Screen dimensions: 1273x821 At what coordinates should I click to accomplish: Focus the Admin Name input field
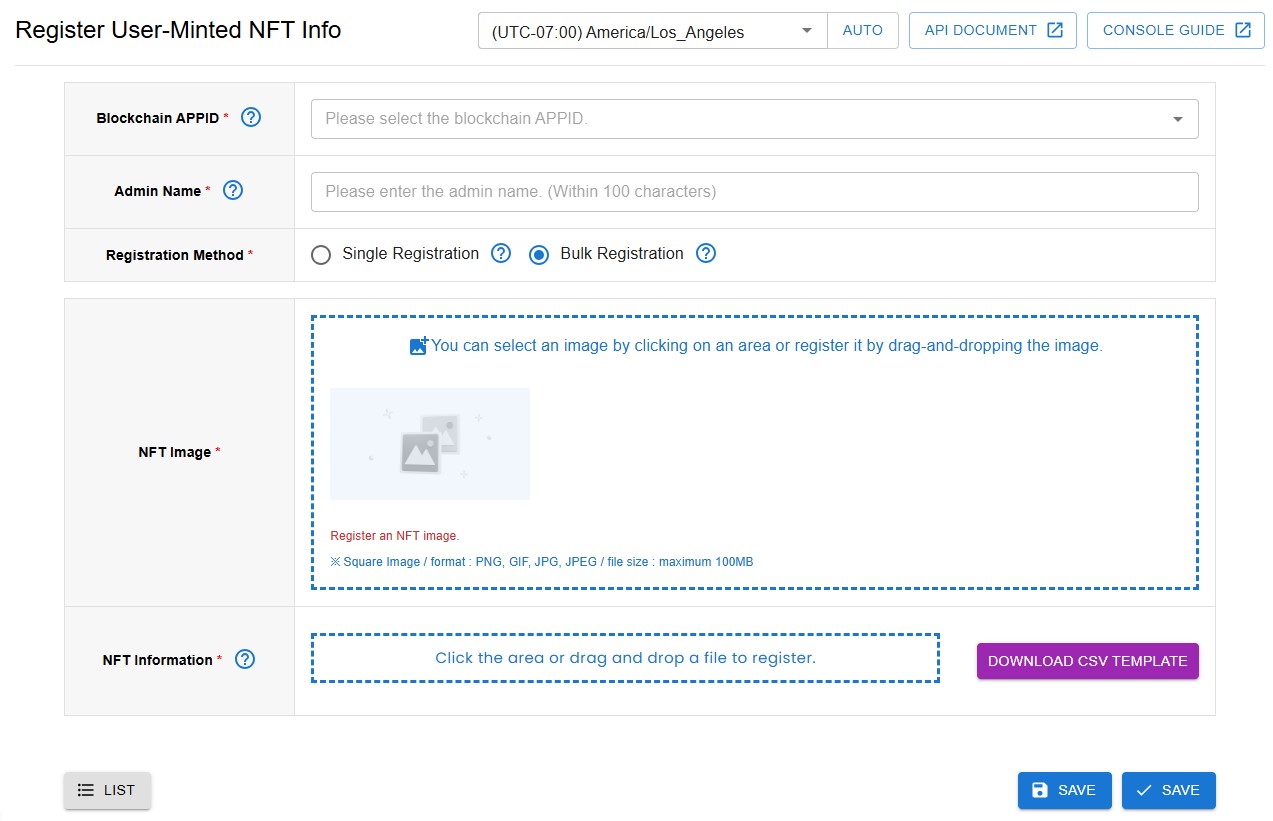pyautogui.click(x=754, y=192)
